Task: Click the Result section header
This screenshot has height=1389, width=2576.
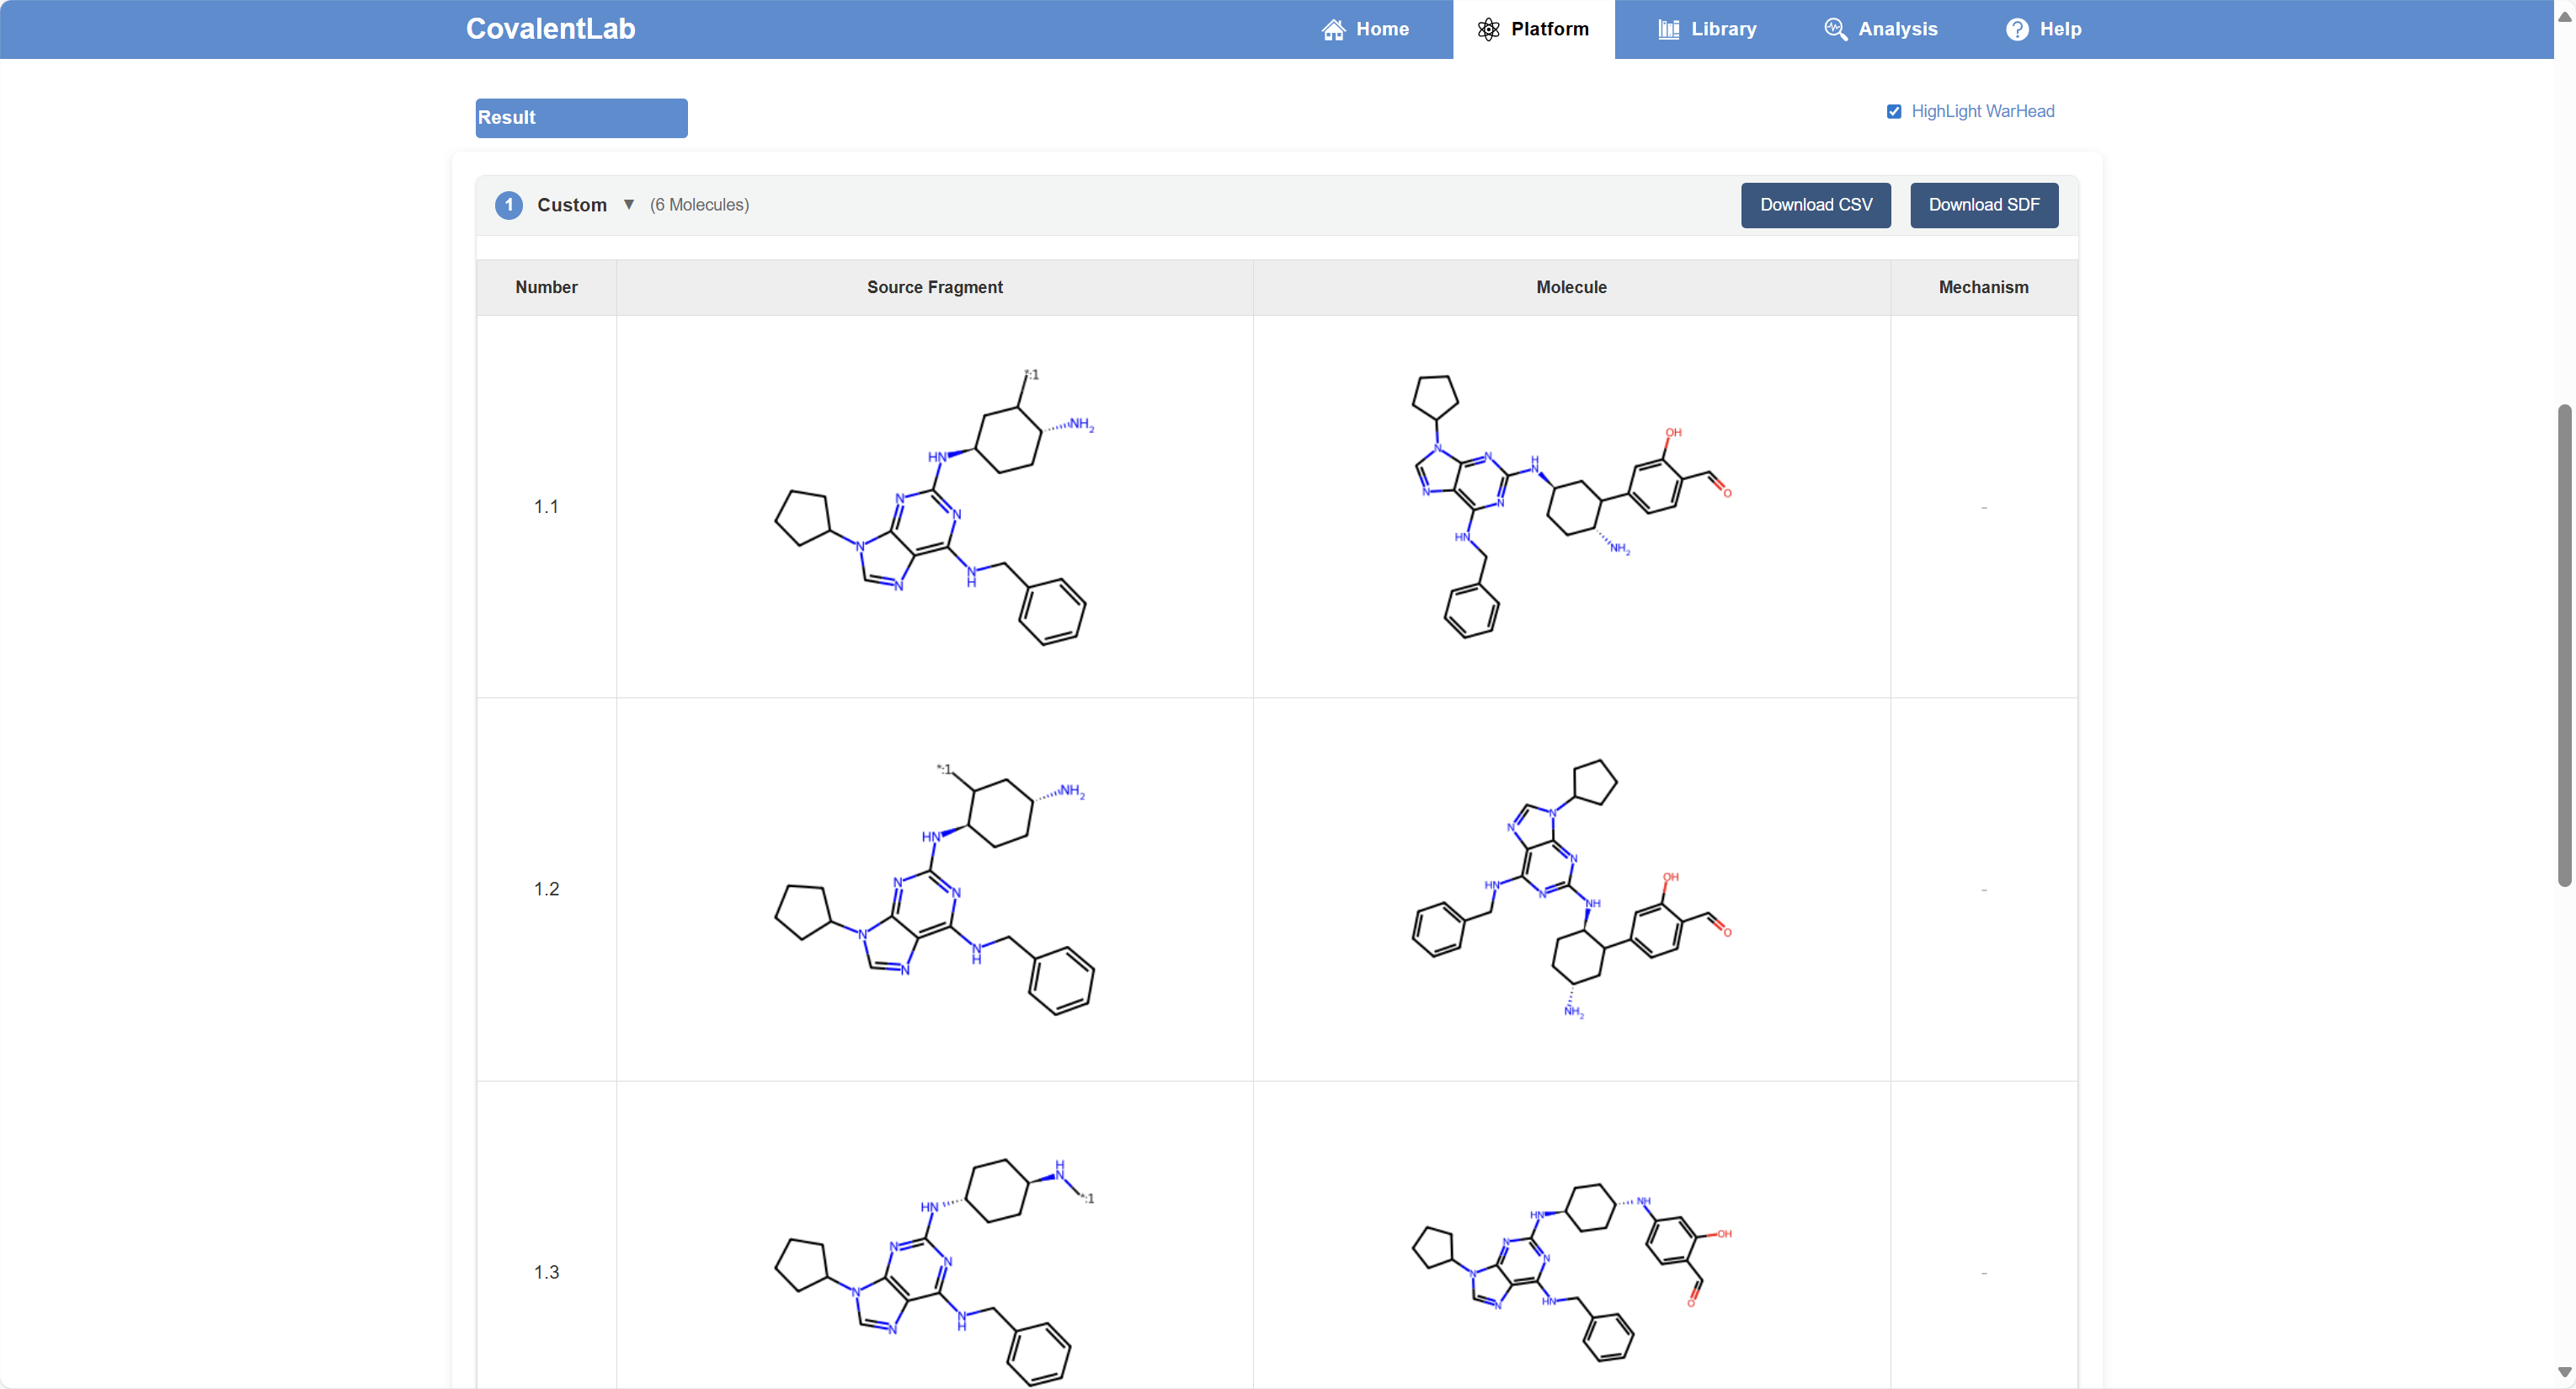Action: 581,118
